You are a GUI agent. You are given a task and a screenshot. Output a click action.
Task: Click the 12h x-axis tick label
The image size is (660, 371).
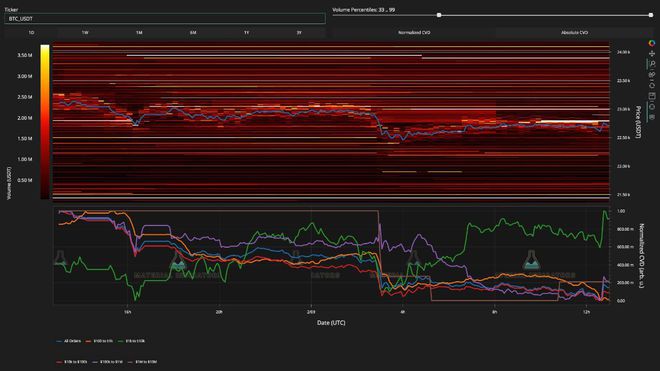click(x=586, y=312)
